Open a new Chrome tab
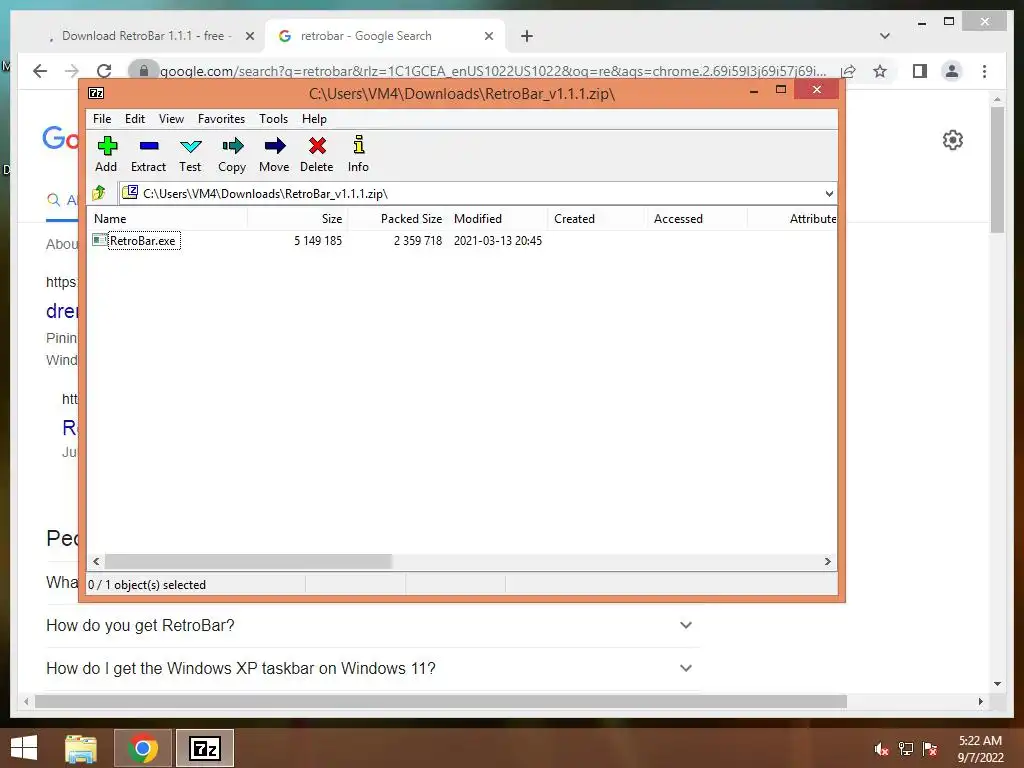Image resolution: width=1024 pixels, height=768 pixels. tap(527, 36)
